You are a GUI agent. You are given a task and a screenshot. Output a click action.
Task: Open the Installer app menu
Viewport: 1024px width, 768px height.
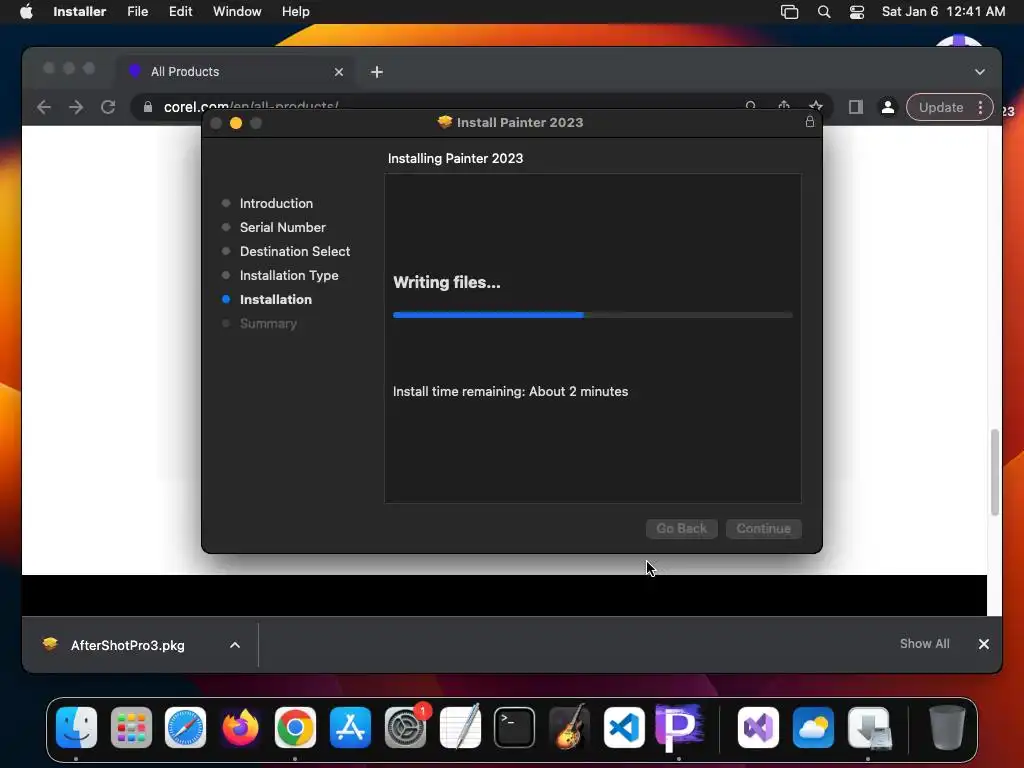tap(80, 12)
